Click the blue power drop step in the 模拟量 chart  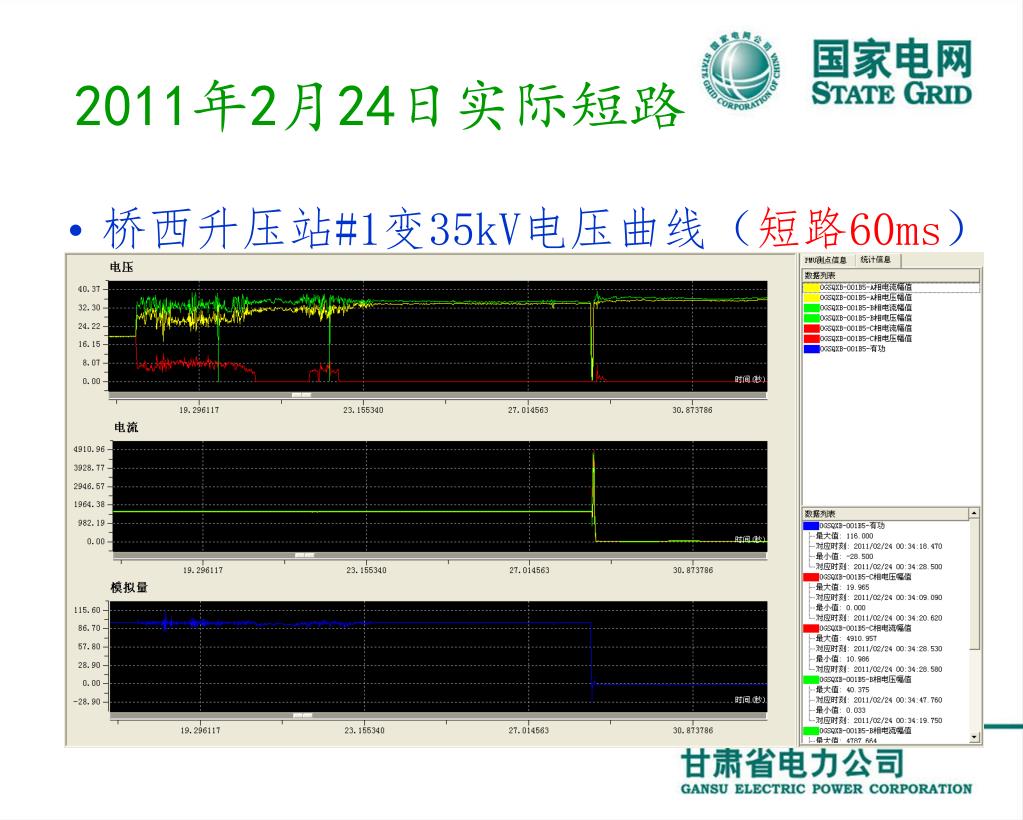coord(592,654)
